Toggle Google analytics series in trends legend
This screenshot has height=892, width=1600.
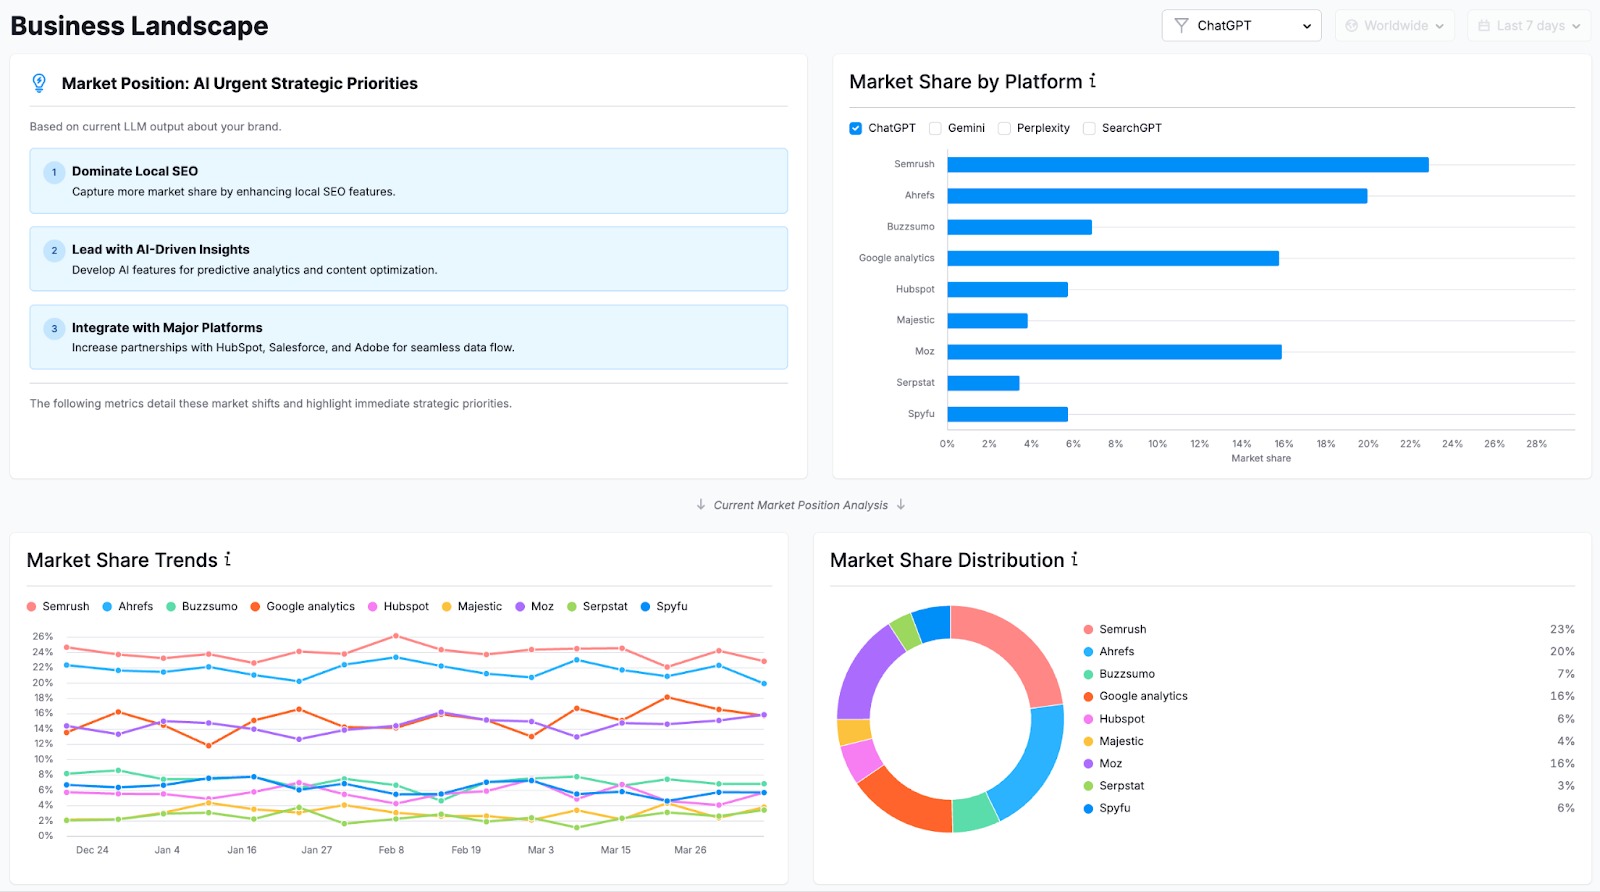(x=303, y=606)
